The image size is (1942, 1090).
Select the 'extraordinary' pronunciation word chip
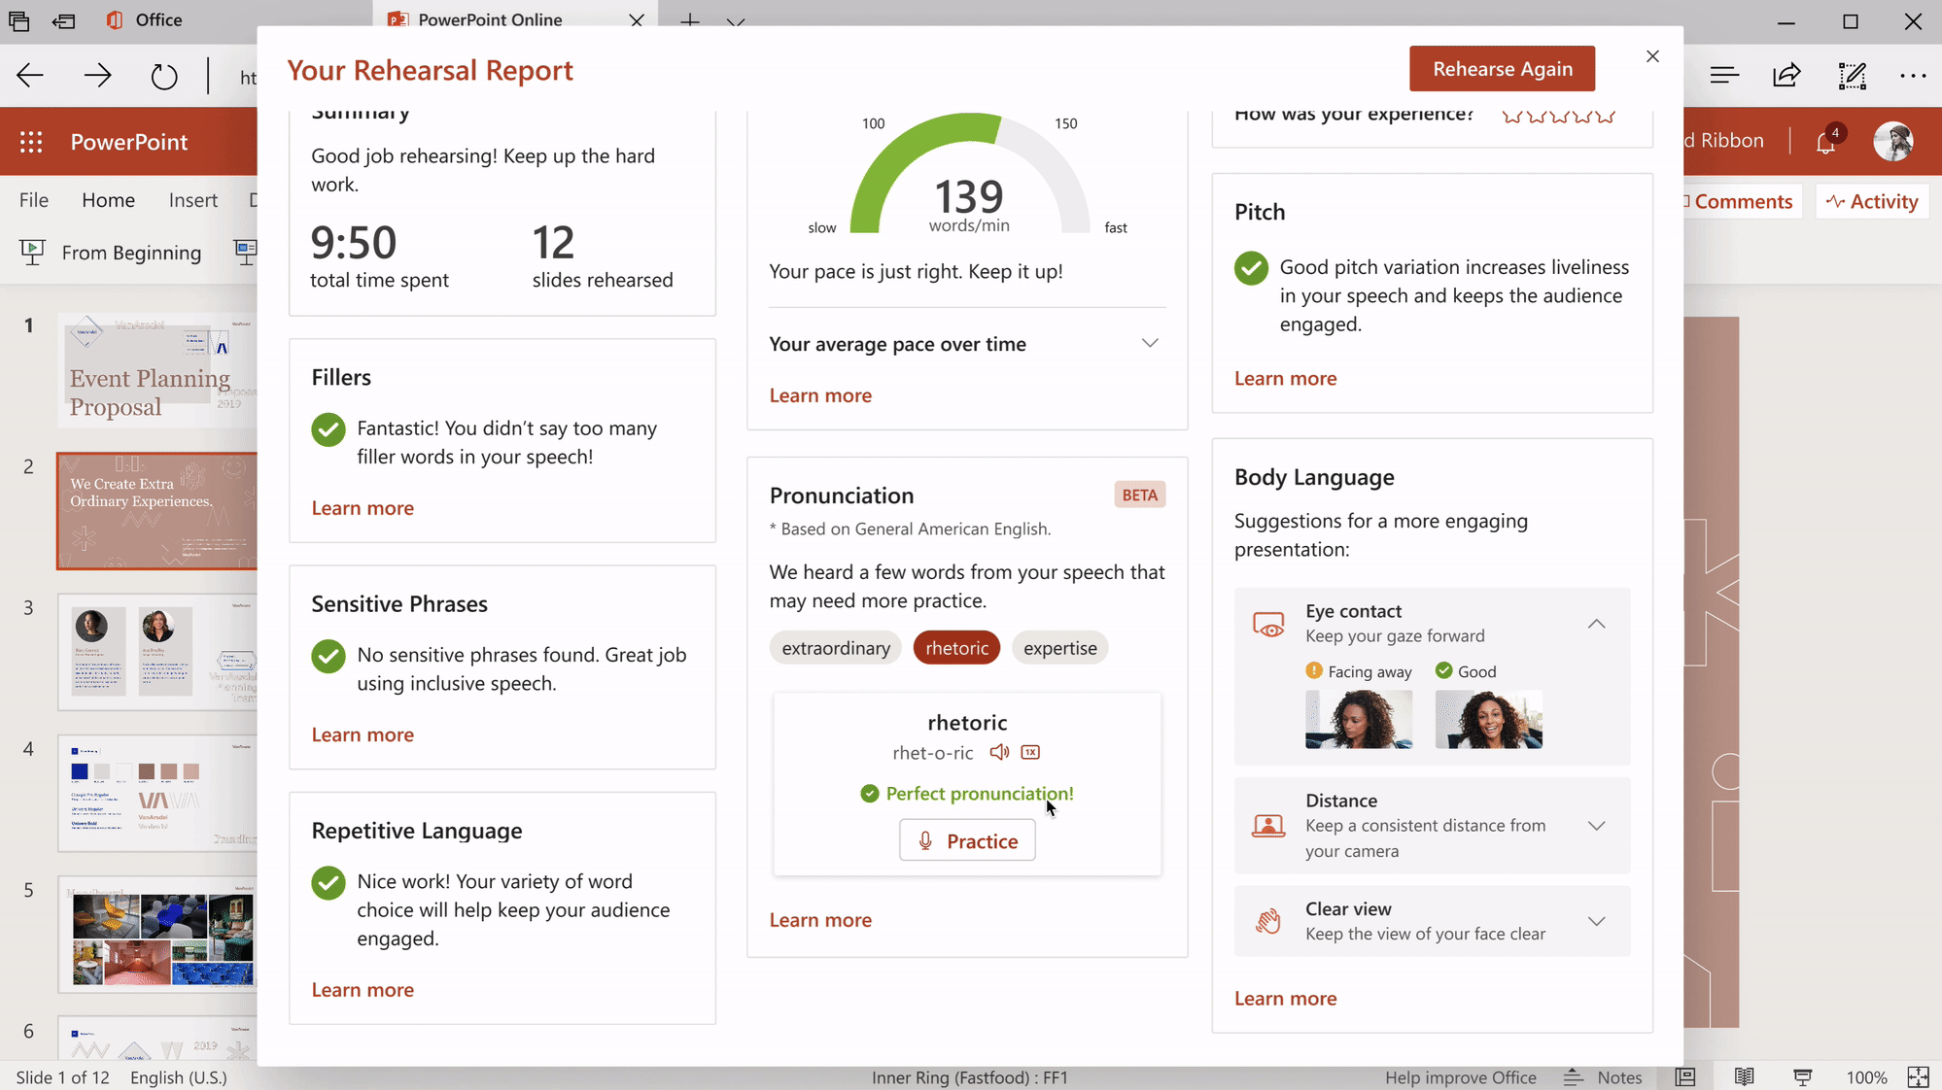pos(835,648)
